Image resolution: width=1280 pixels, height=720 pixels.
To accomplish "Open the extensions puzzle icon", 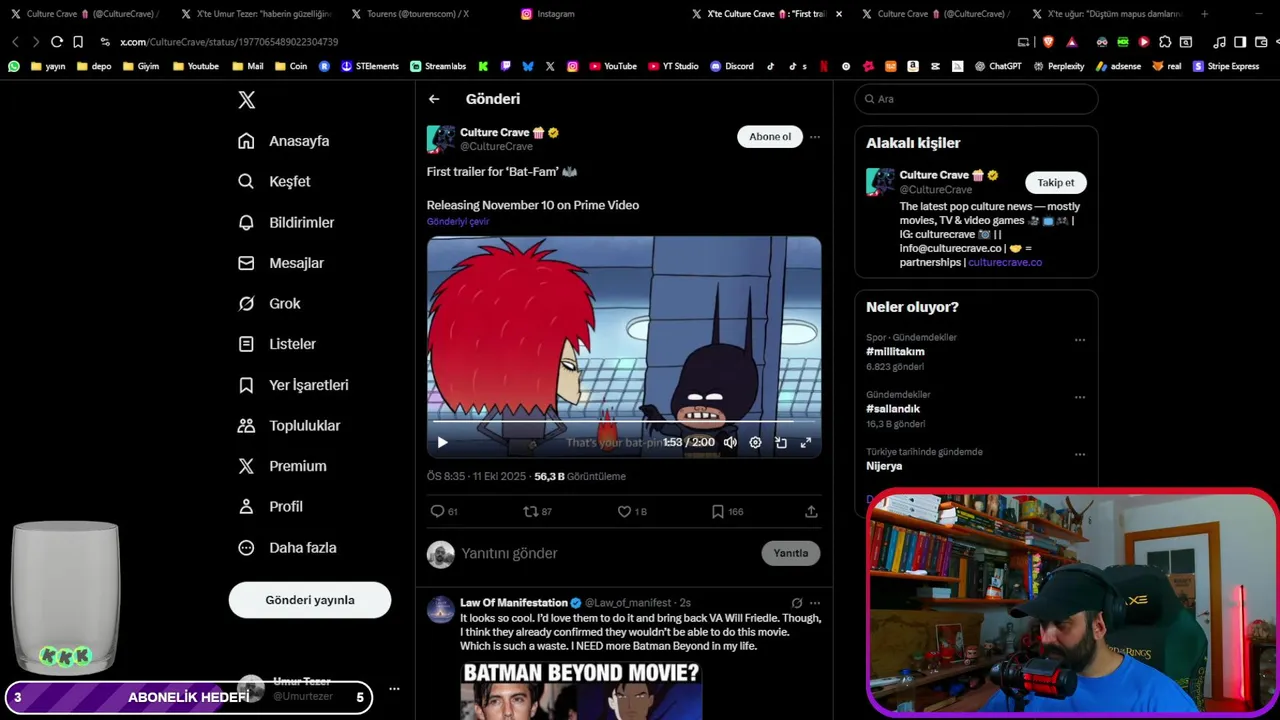I will click(1165, 42).
